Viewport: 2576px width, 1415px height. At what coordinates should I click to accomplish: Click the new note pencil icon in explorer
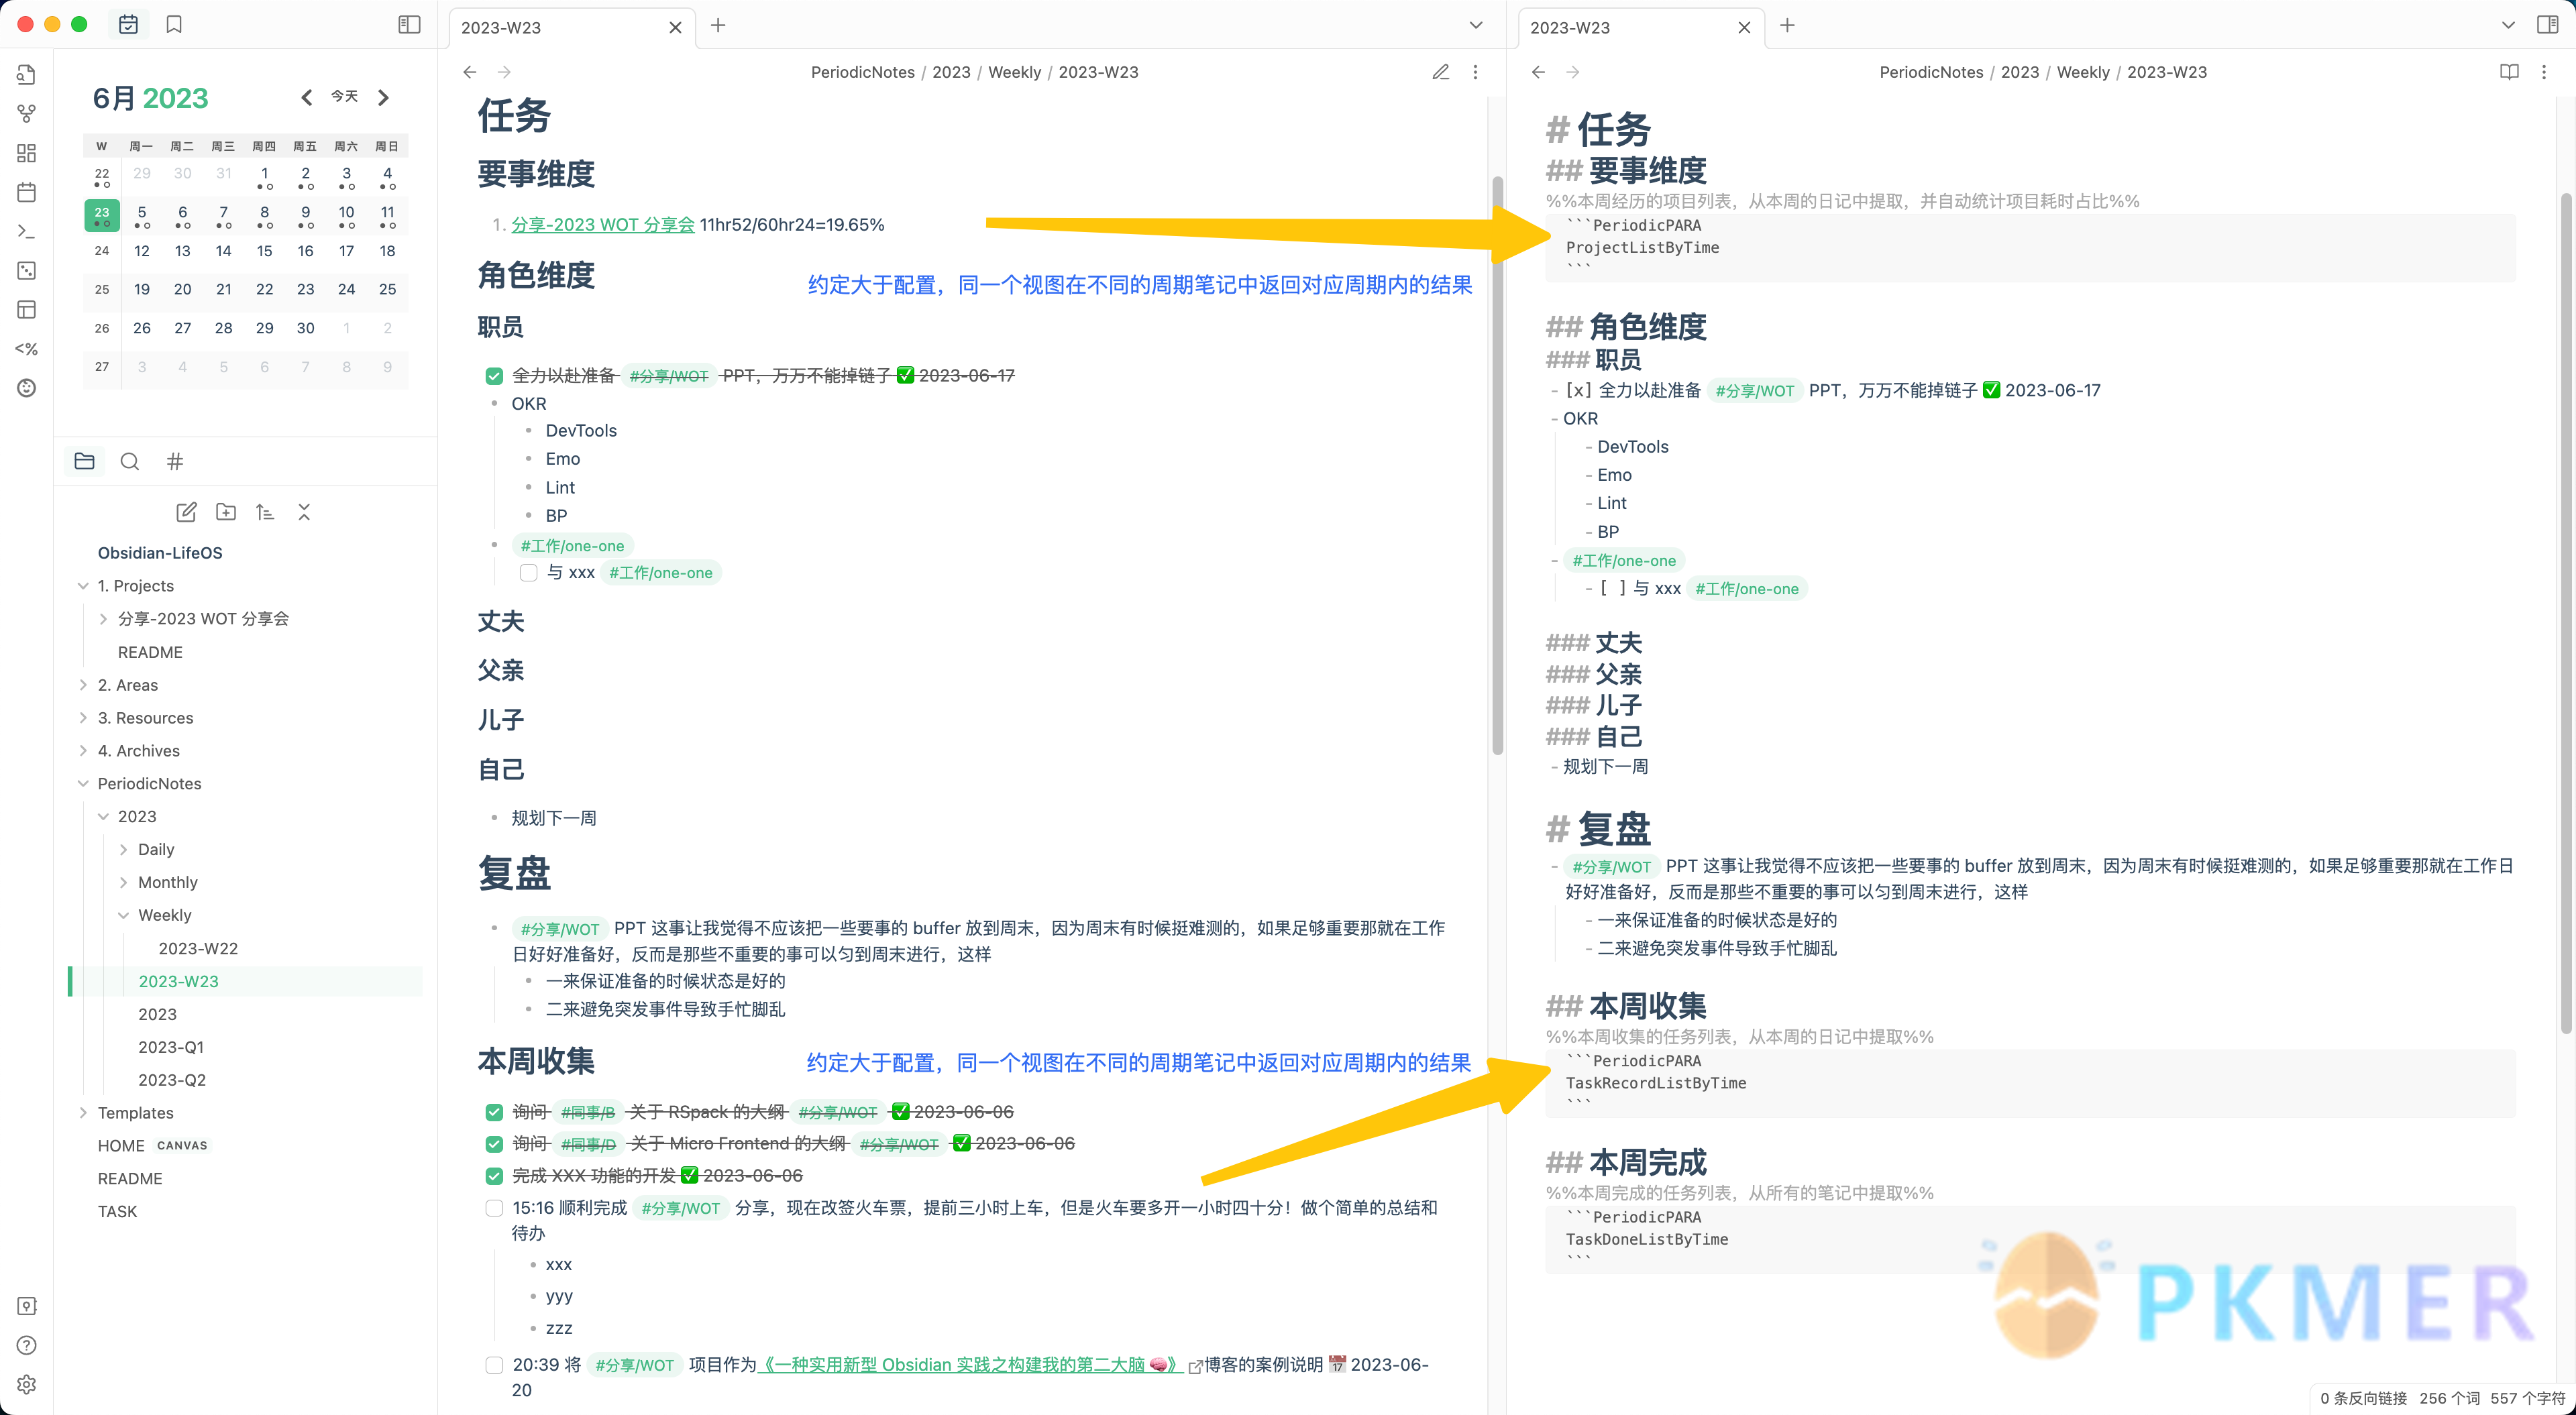pyautogui.click(x=186, y=512)
